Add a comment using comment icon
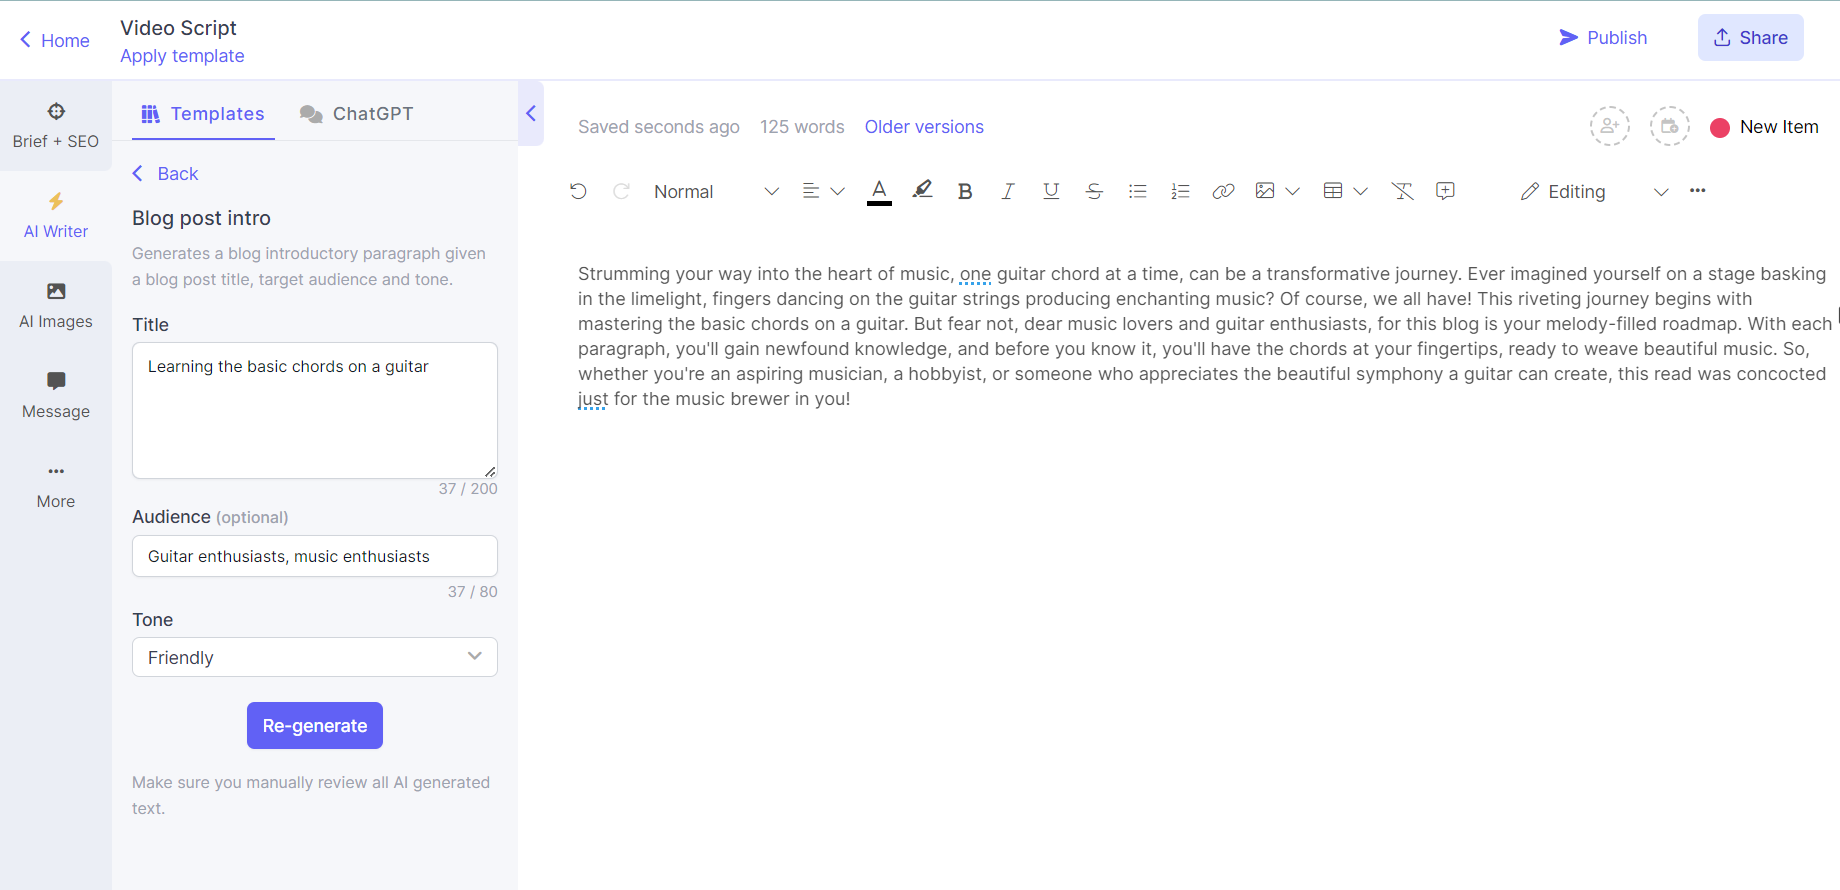The height and width of the screenshot is (890, 1840). tap(1445, 191)
